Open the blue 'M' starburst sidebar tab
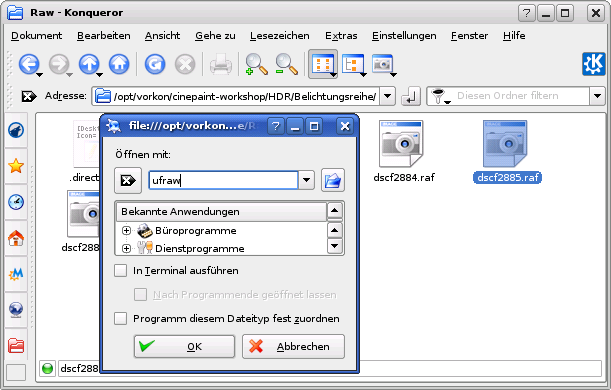 16,274
